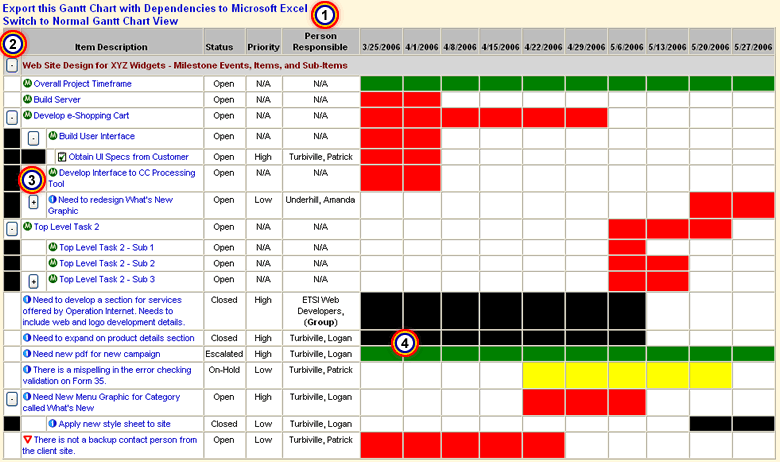Image resolution: width=780 pixels, height=462 pixels.
Task: Open Obtain UI Specs from Customer item
Action: pos(128,157)
